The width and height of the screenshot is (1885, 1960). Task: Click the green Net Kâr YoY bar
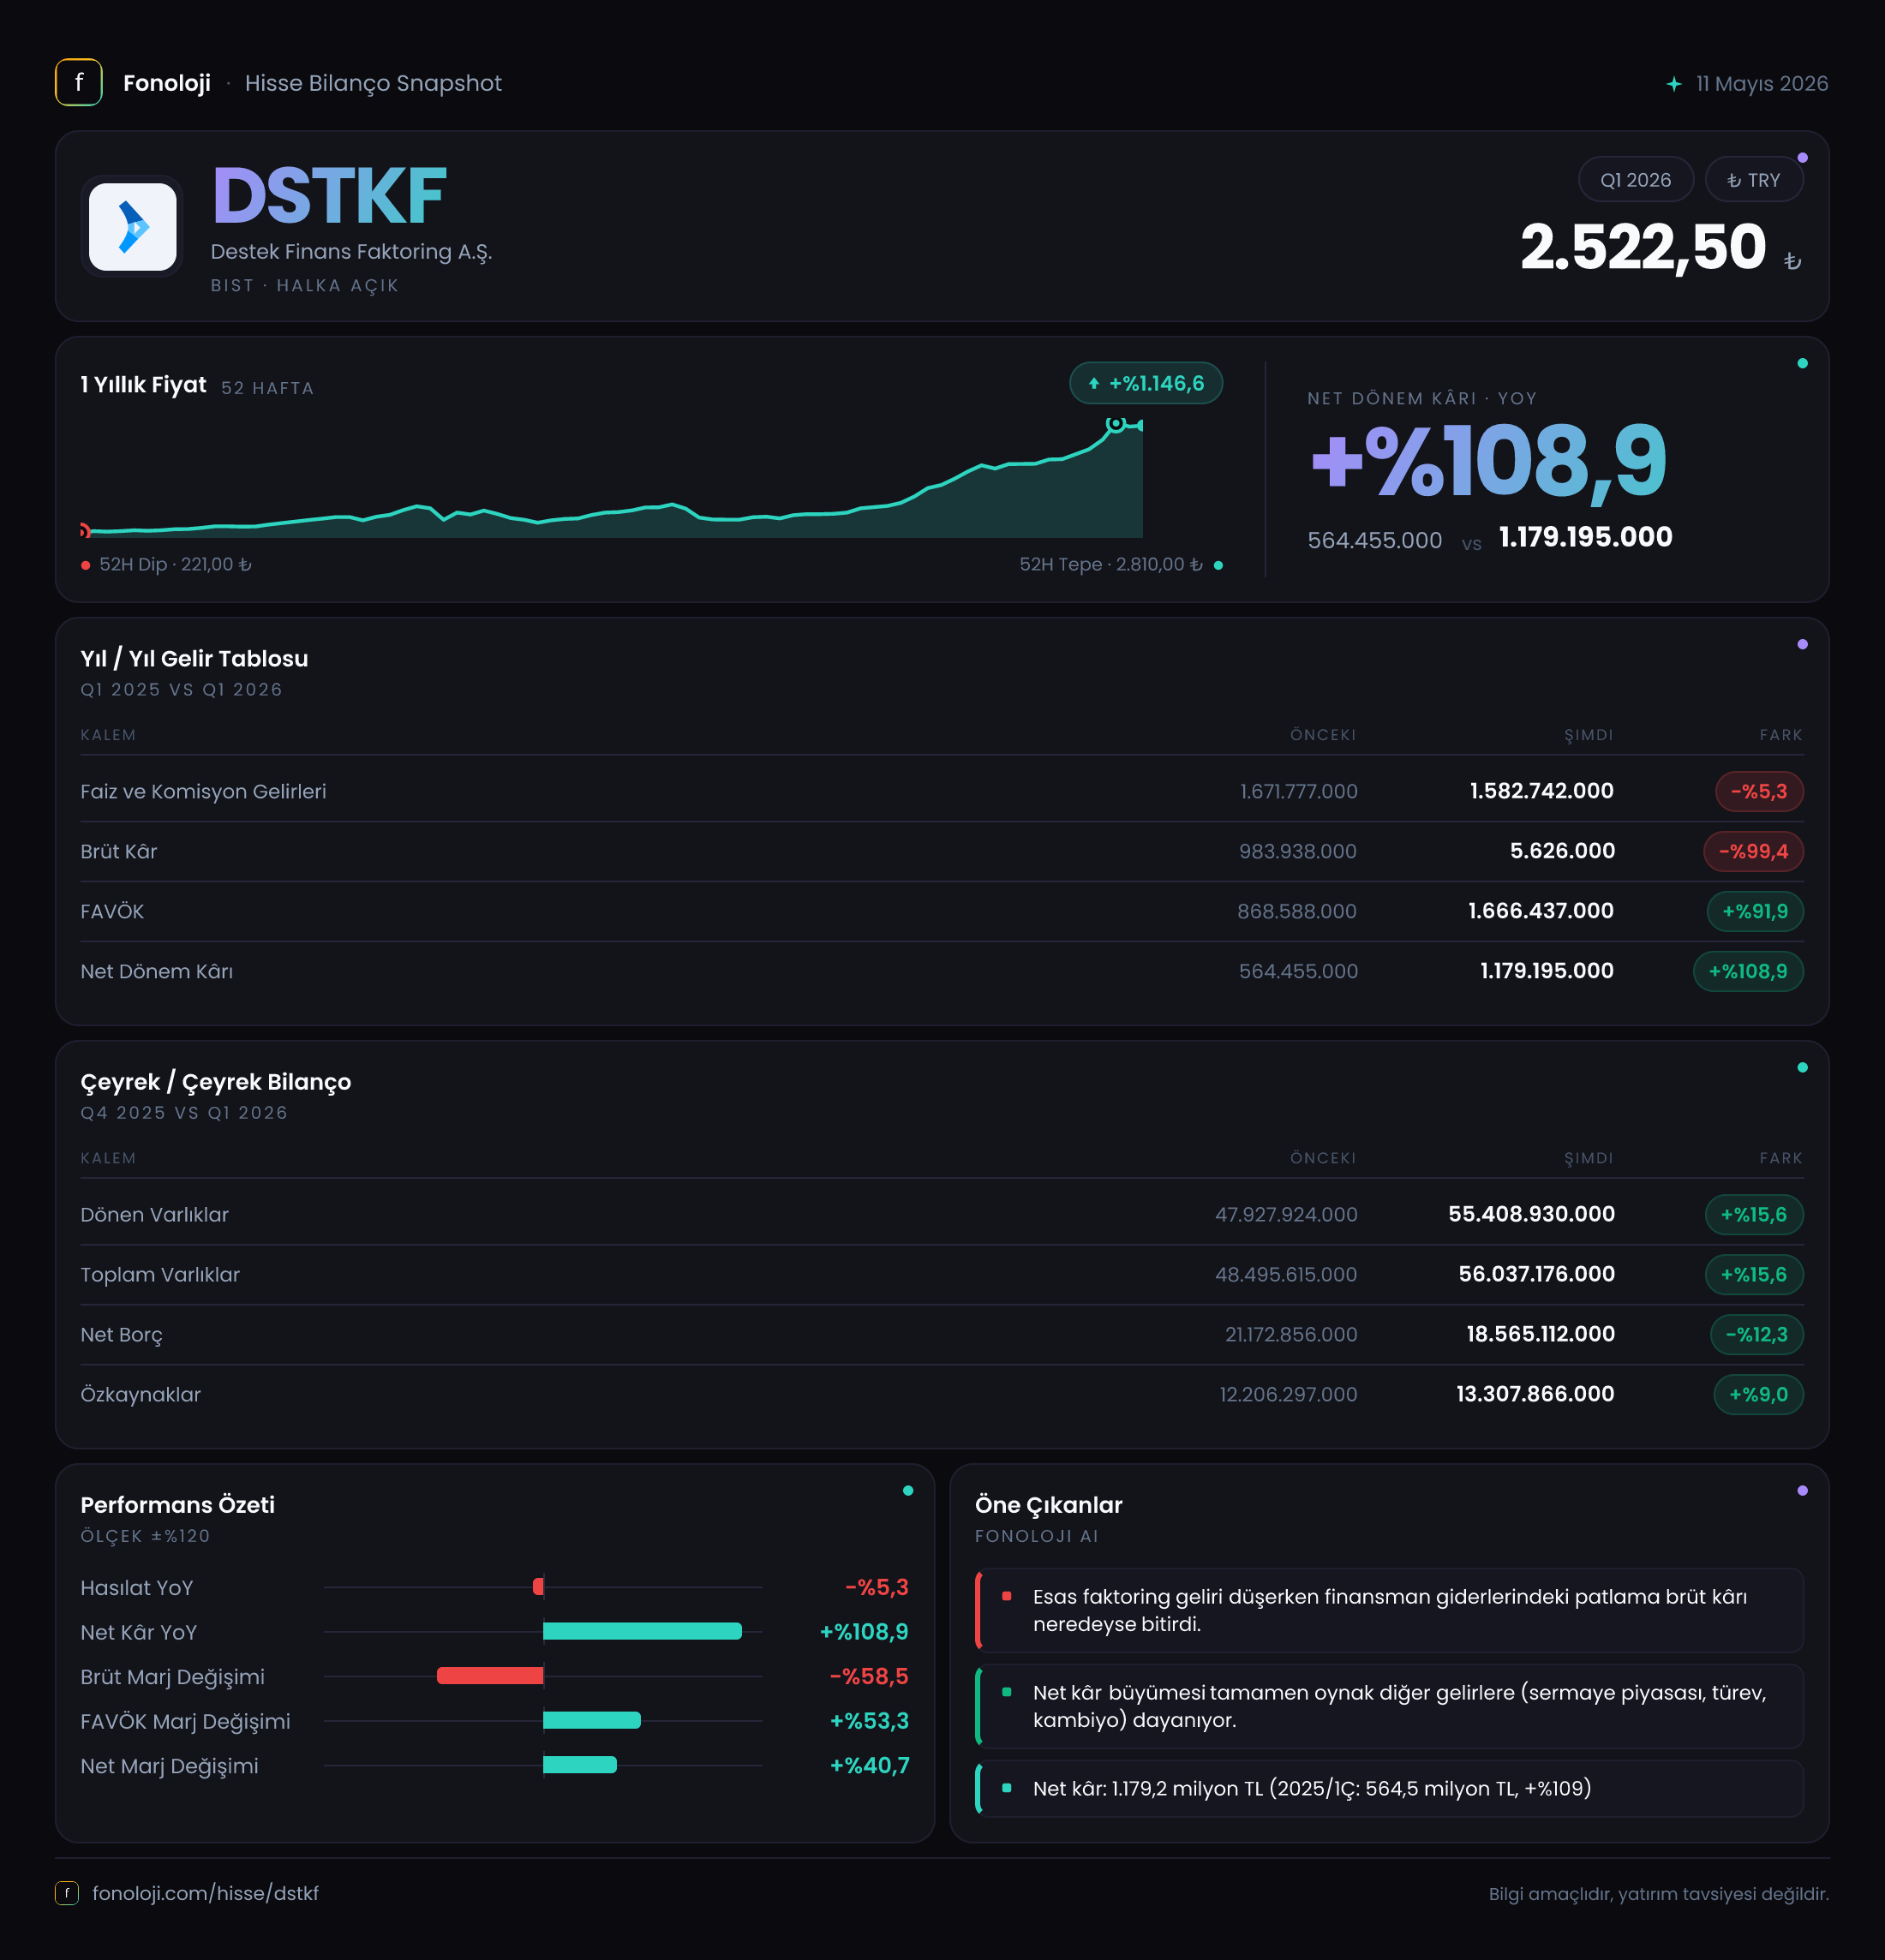tap(642, 1632)
